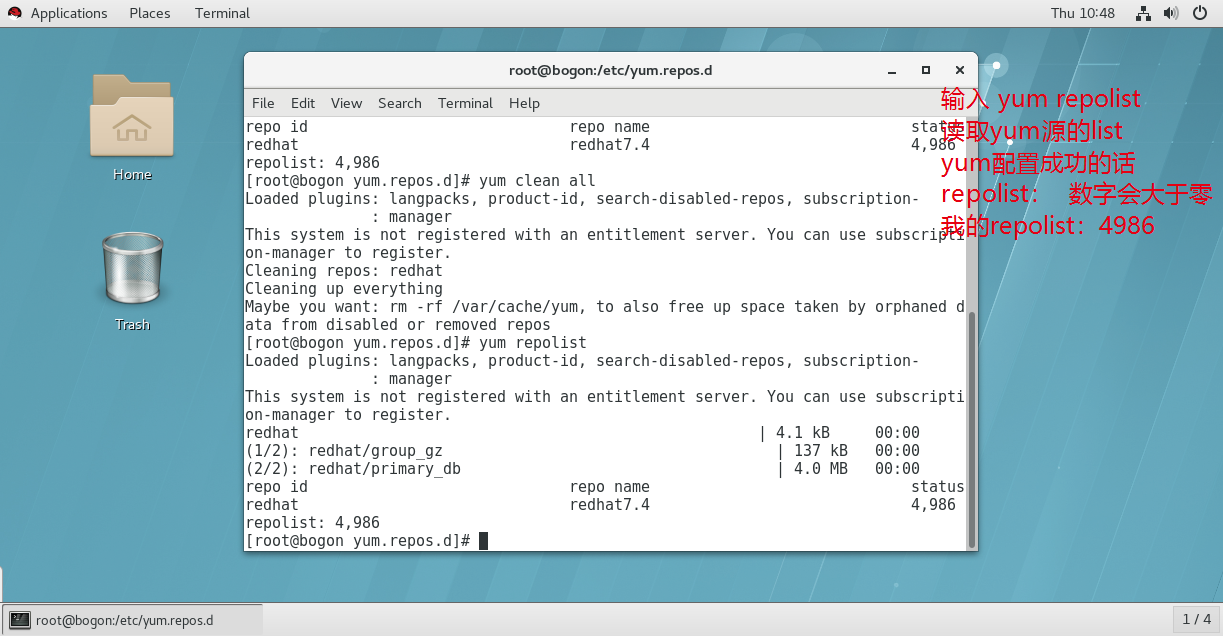Screen dimensions: 1223x636
Task: Minimize the terminal window
Action: [892, 71]
